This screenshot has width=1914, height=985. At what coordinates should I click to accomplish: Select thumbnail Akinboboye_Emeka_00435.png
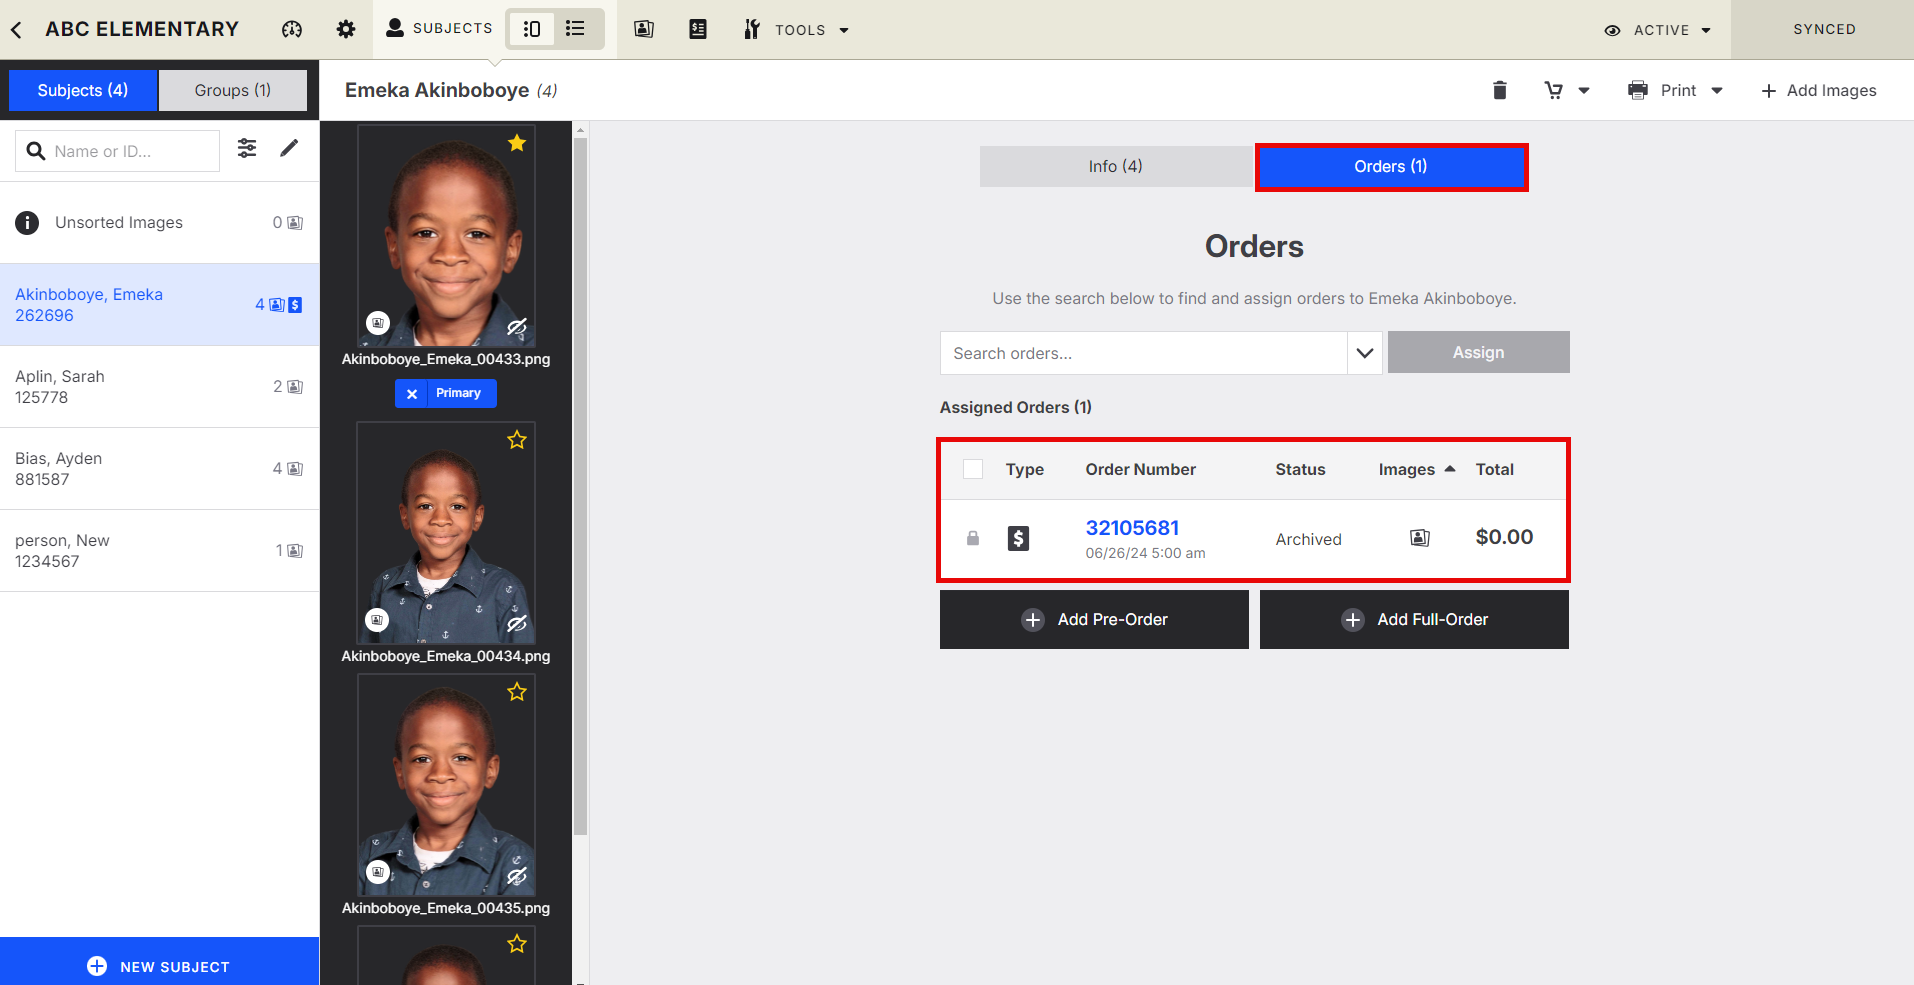click(446, 785)
